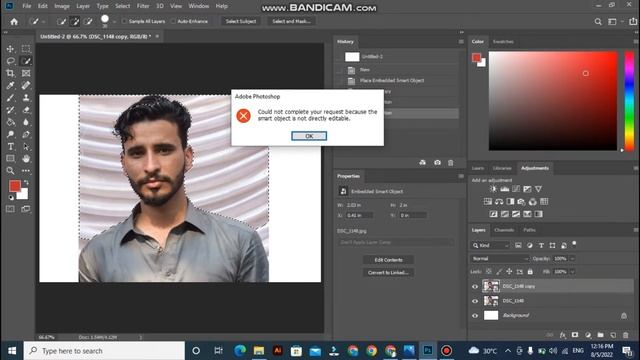Pick a color in the Color panel field
The width and height of the screenshot is (640, 360).
tap(553, 101)
